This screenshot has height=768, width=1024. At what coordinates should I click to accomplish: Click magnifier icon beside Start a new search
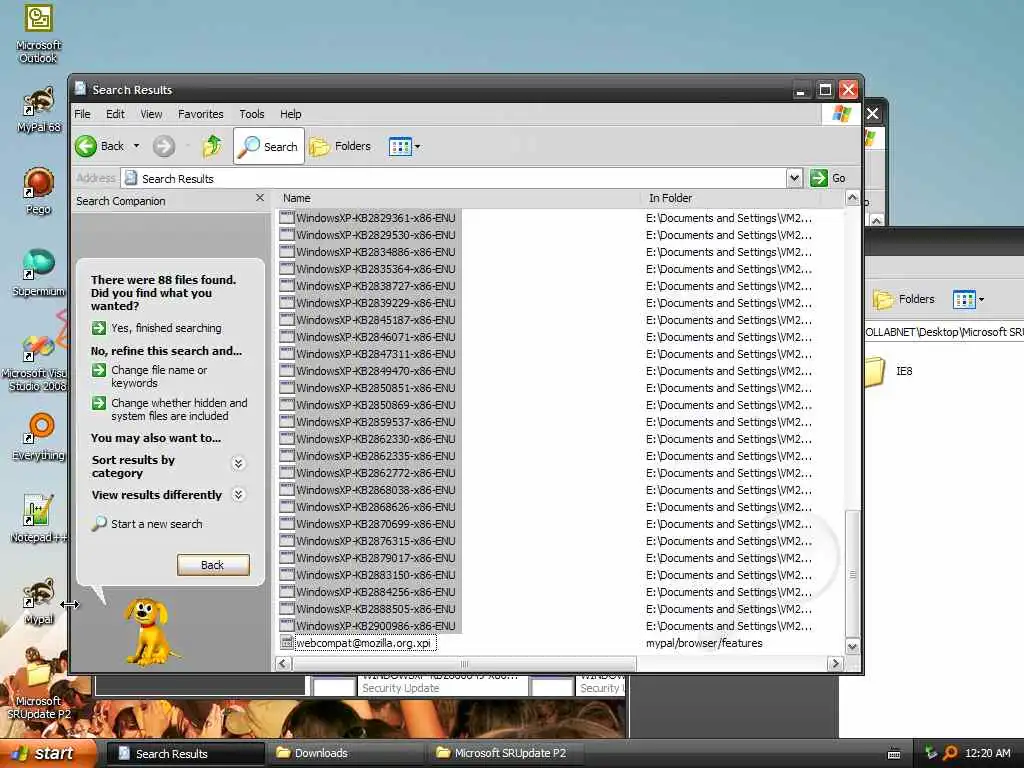[99, 524]
